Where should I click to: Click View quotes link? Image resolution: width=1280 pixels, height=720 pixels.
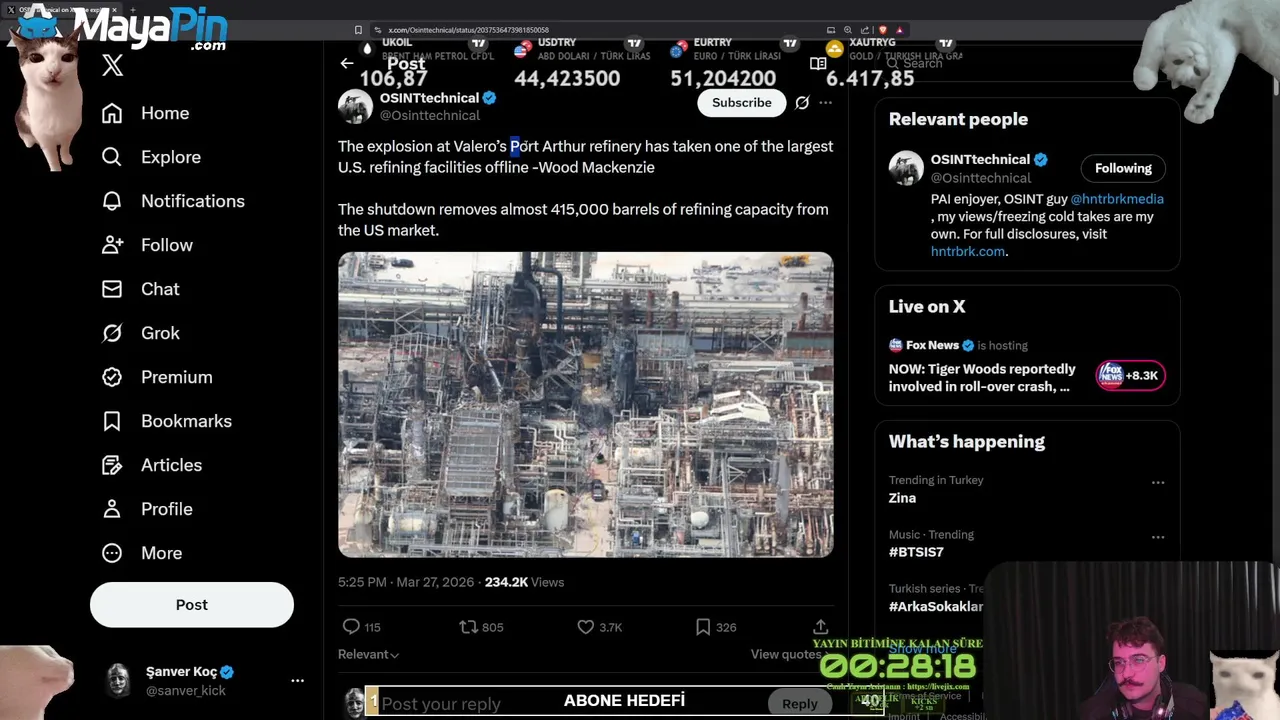[x=786, y=654]
